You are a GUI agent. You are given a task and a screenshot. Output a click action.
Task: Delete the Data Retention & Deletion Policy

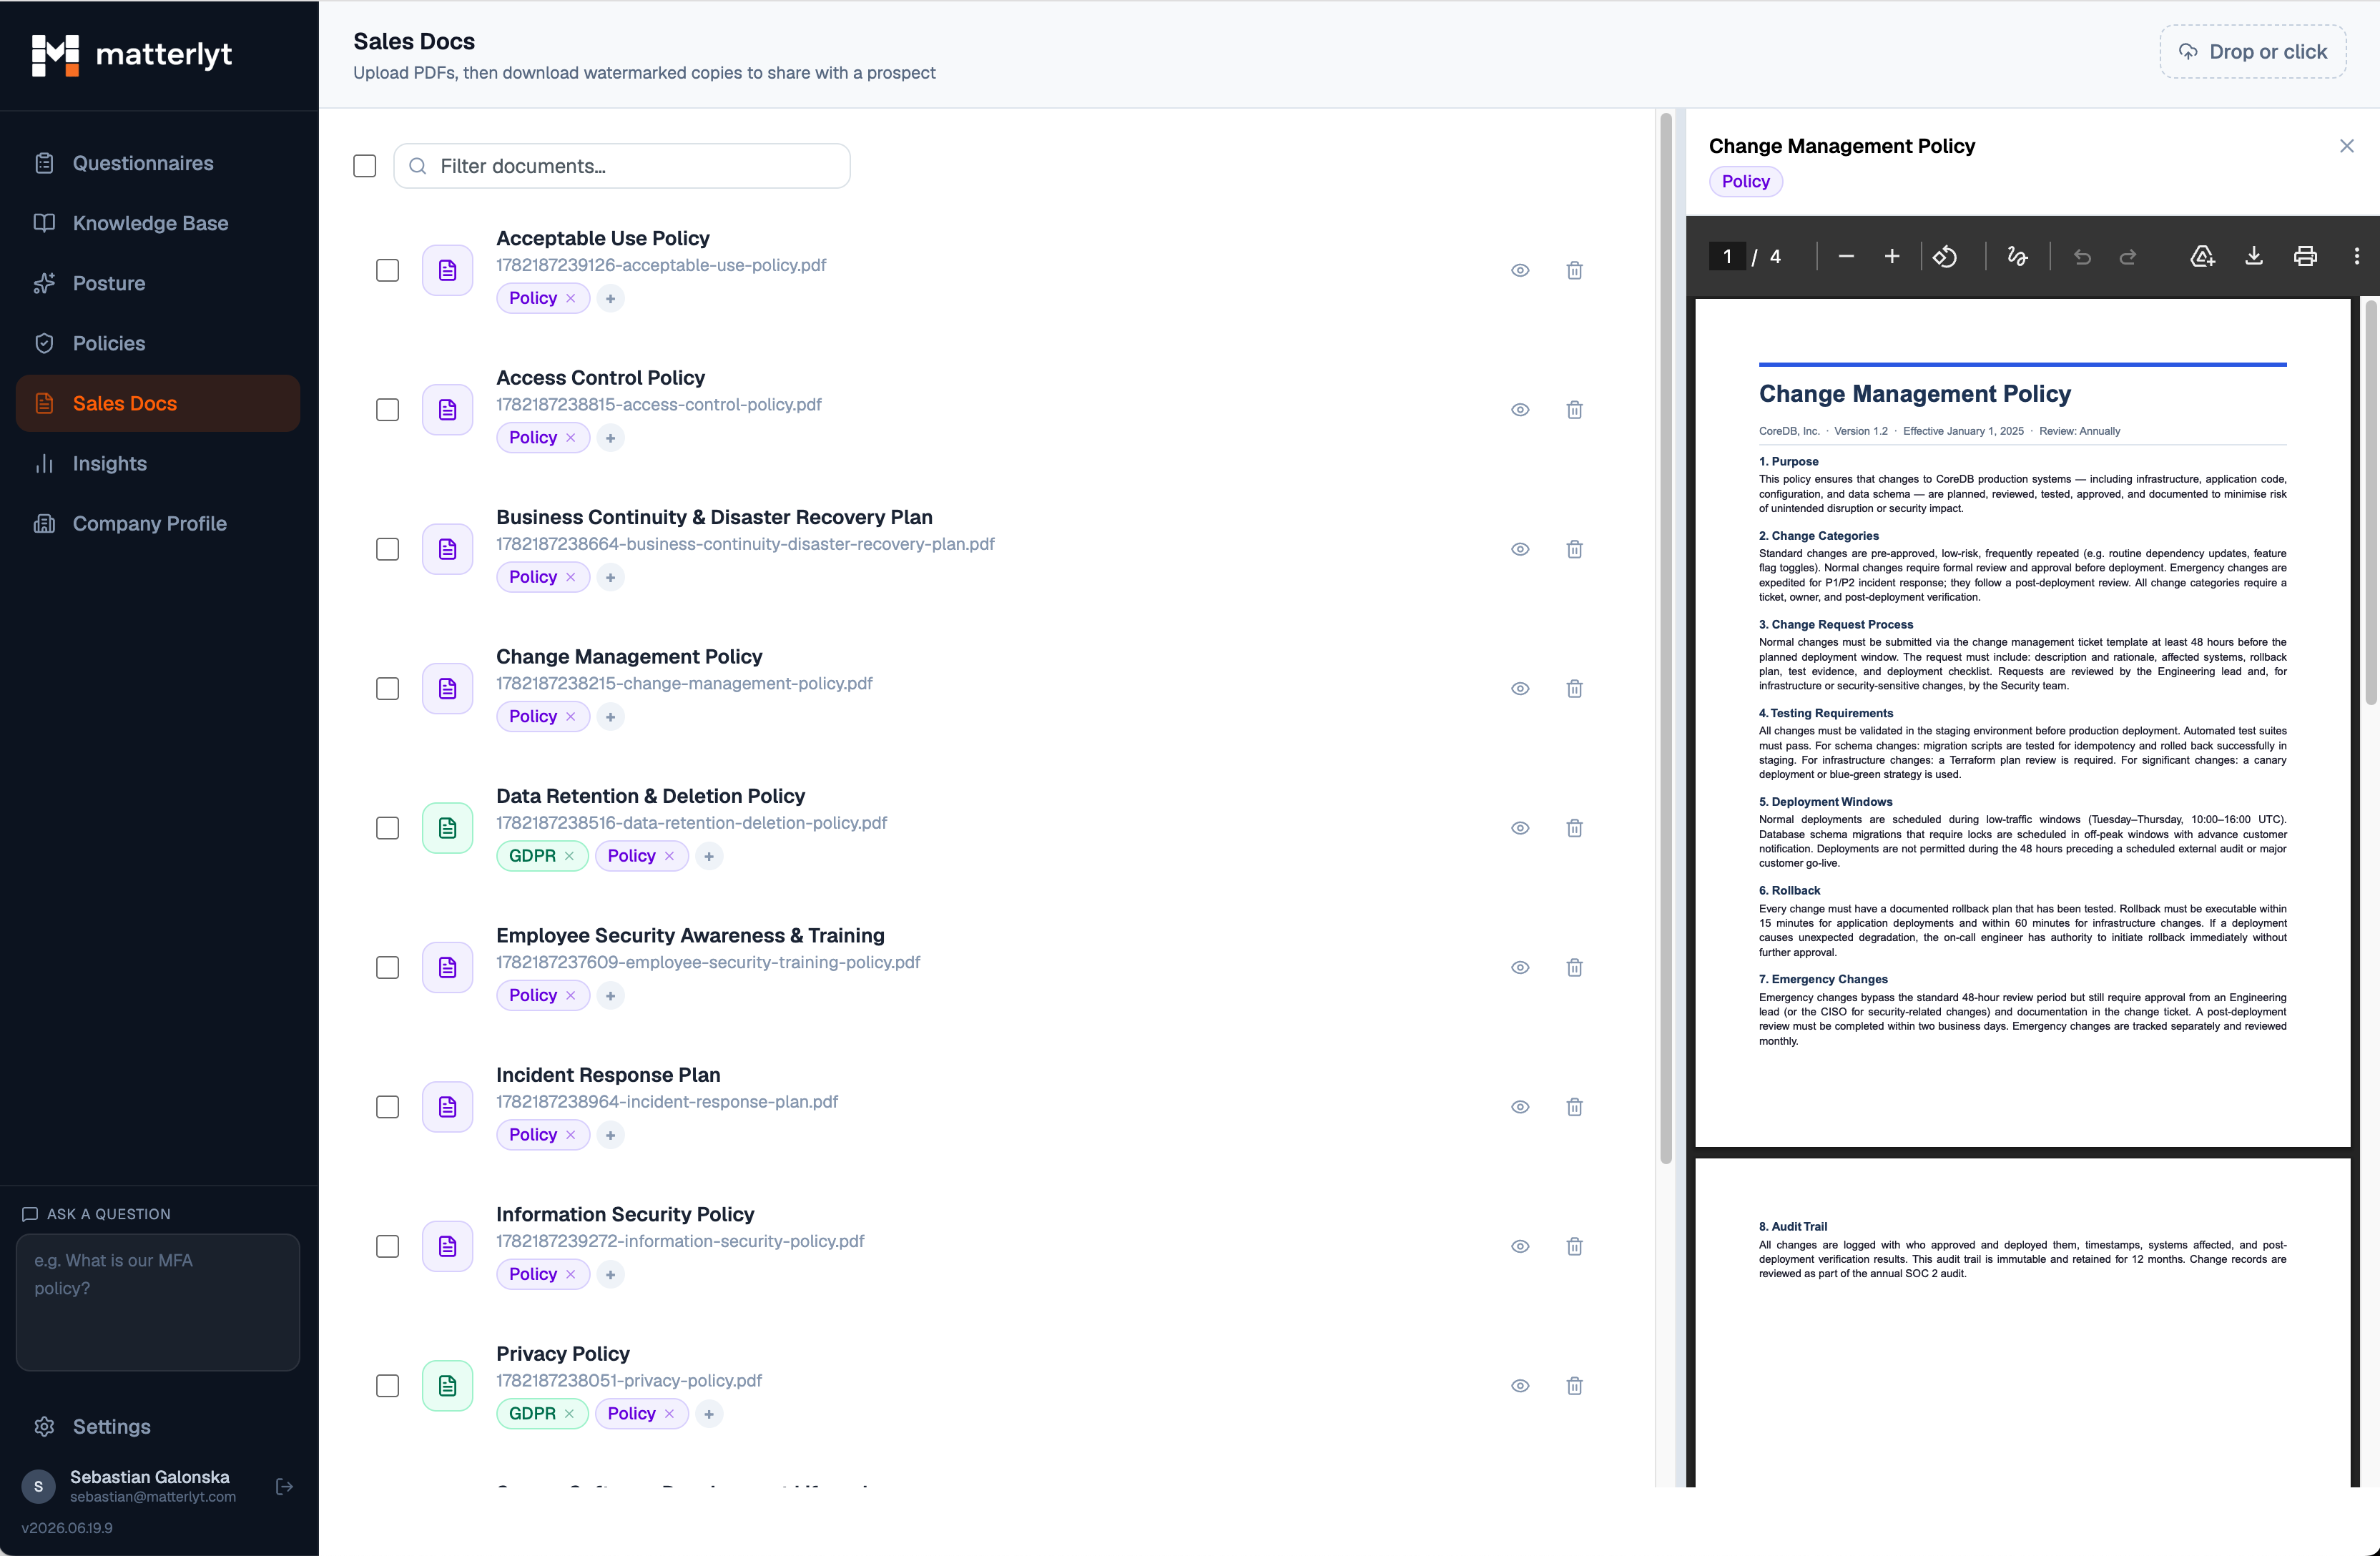[x=1574, y=828]
